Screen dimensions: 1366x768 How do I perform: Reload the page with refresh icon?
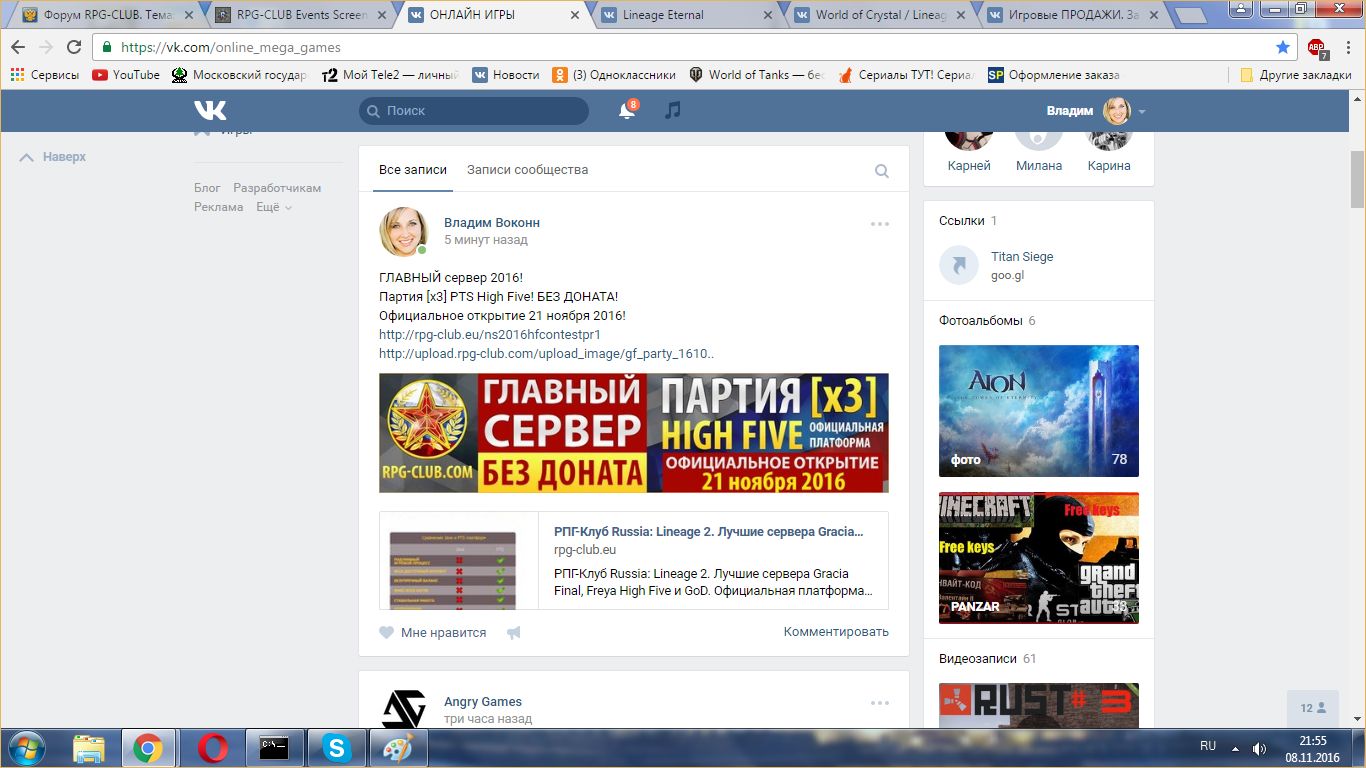(74, 47)
